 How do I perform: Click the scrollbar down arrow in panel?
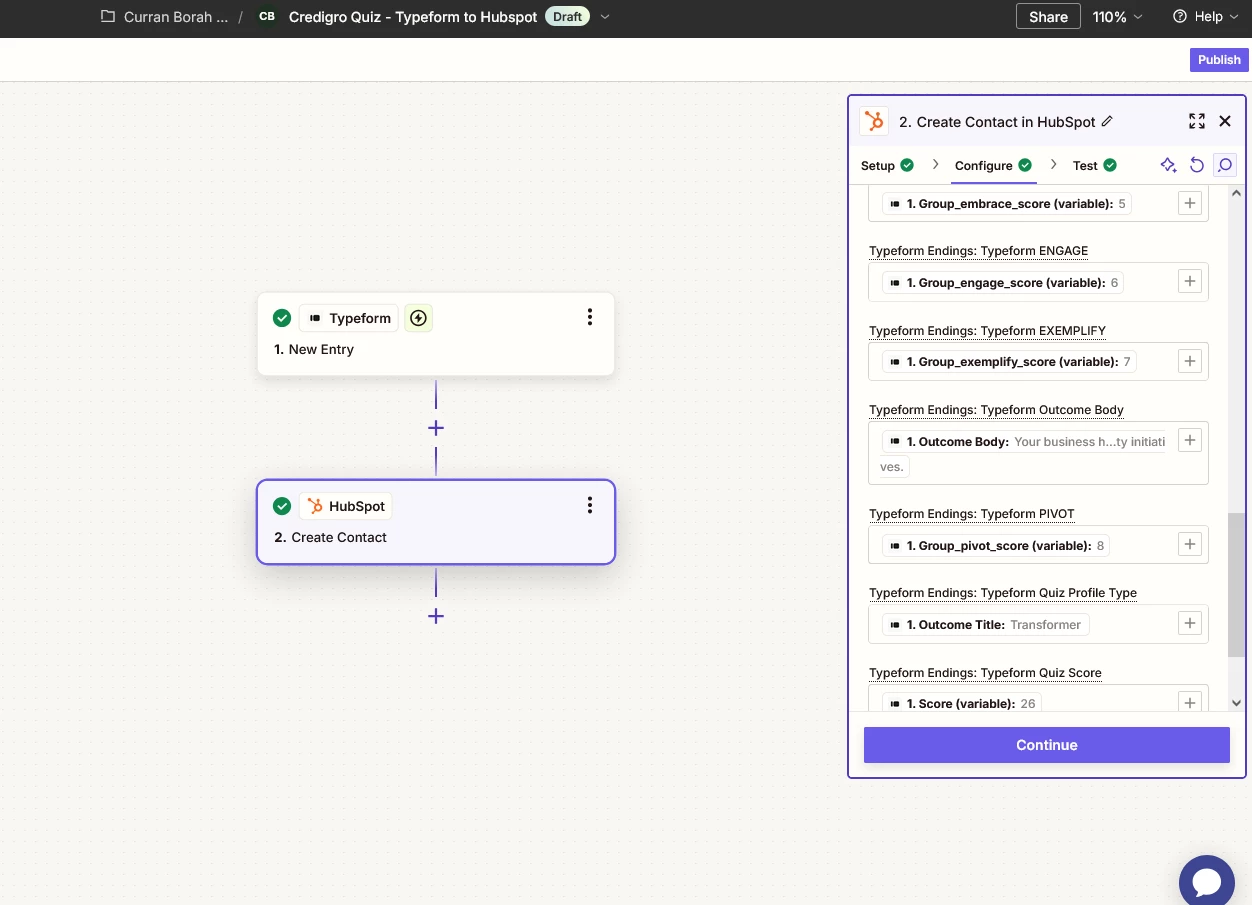point(1237,703)
